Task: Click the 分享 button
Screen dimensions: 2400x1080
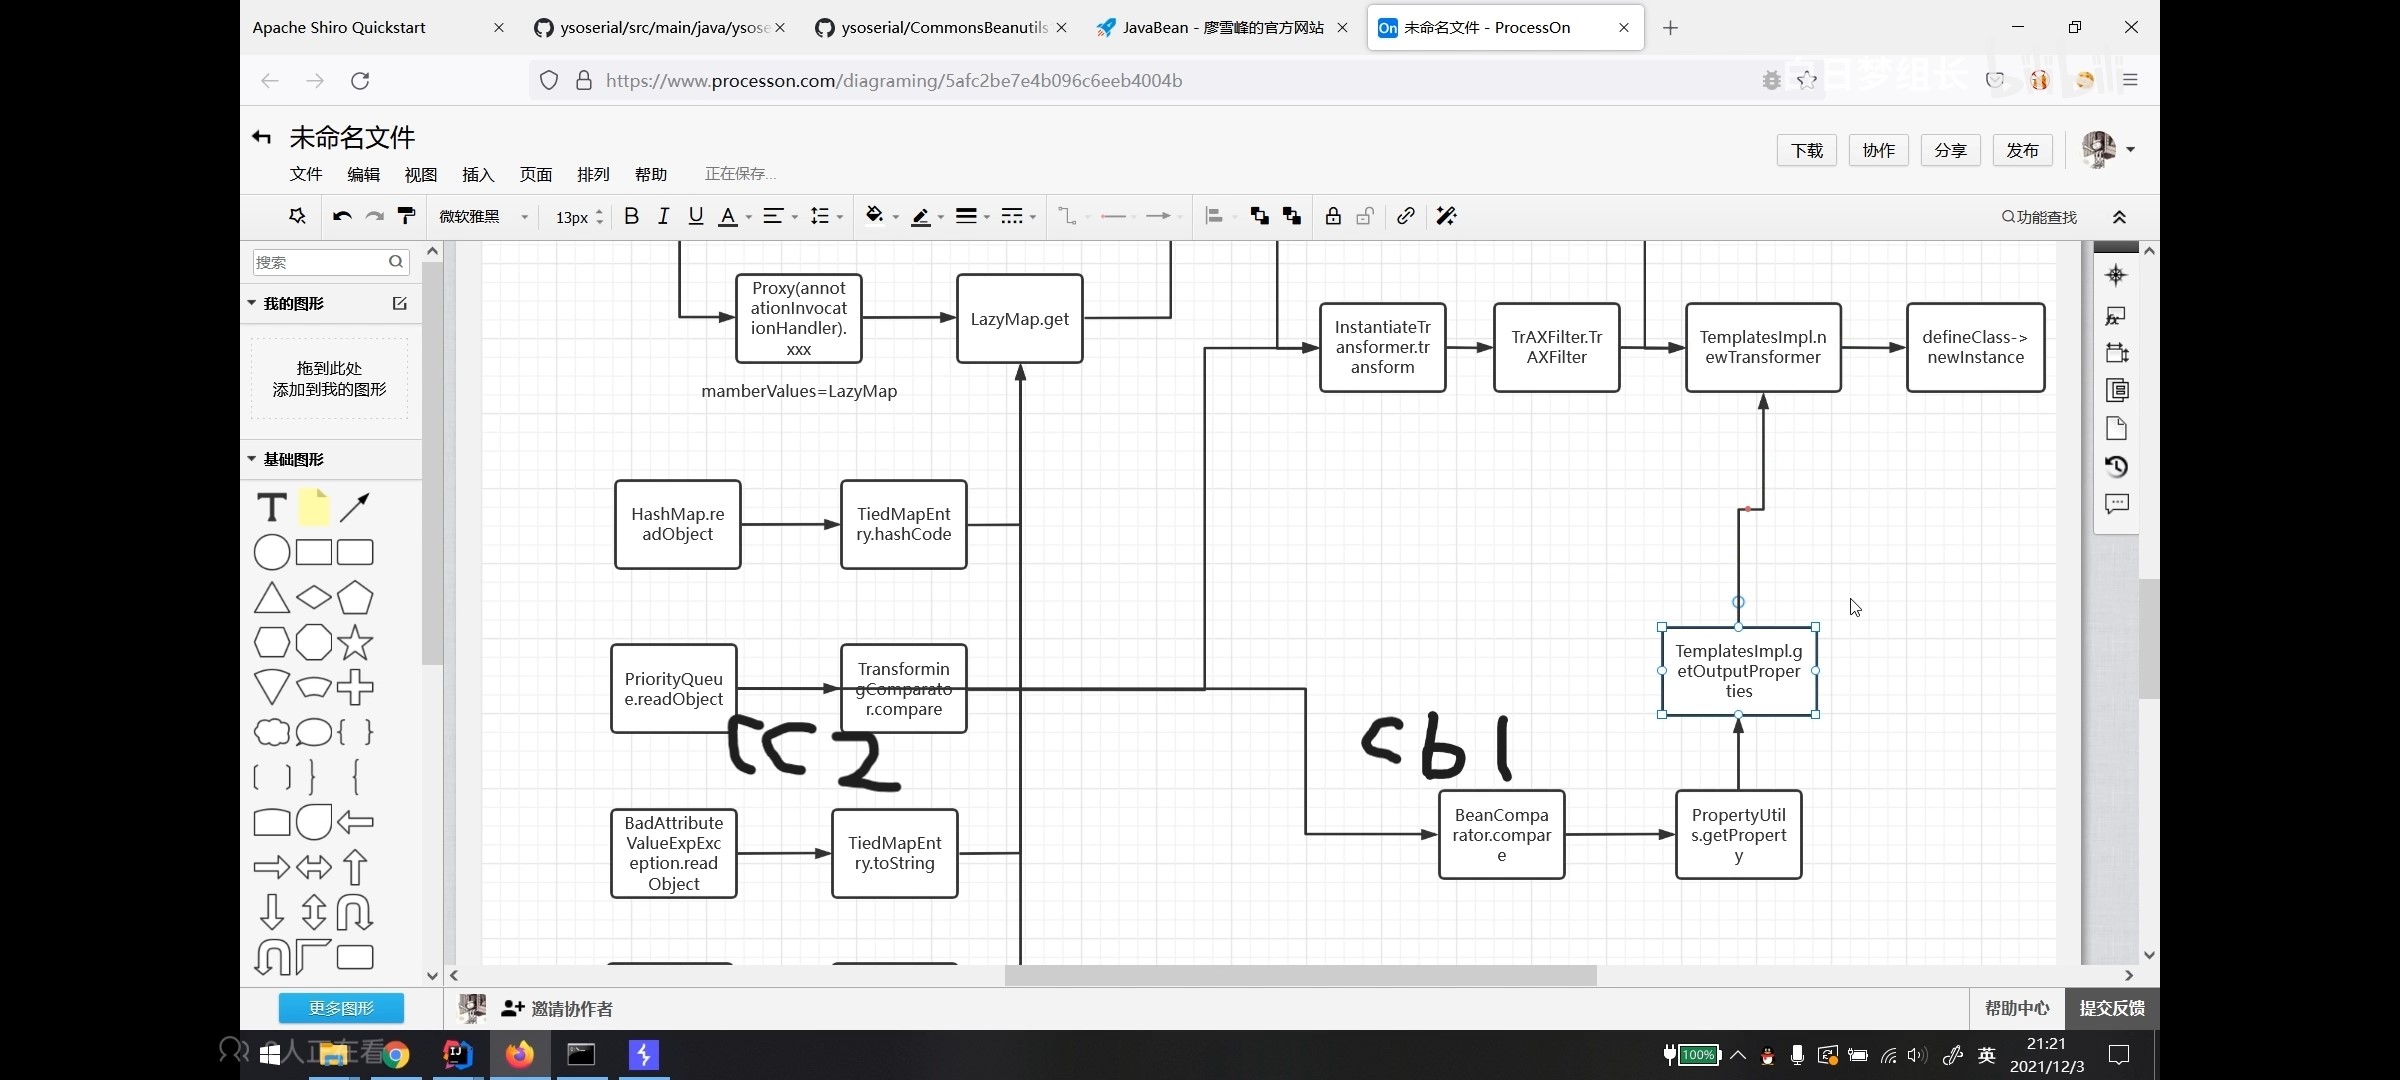Action: click(x=1950, y=150)
